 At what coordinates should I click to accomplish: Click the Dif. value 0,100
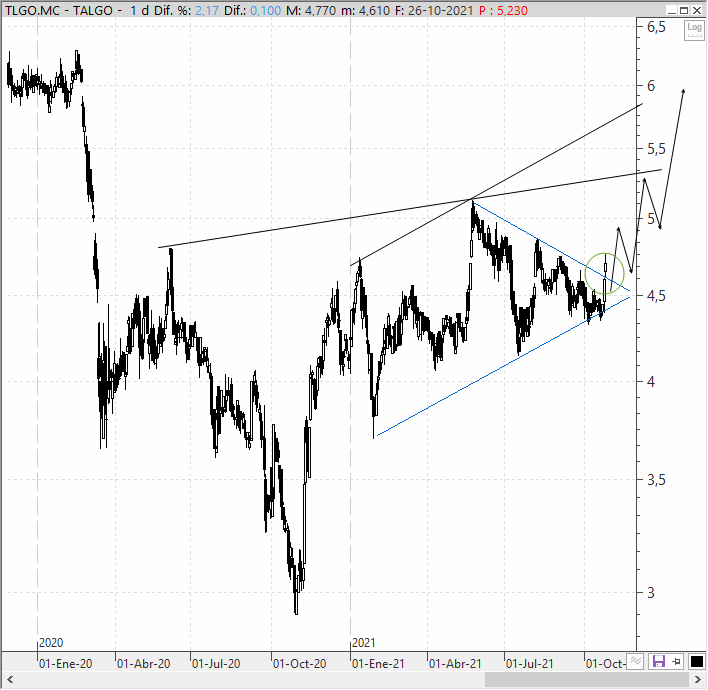click(266, 10)
